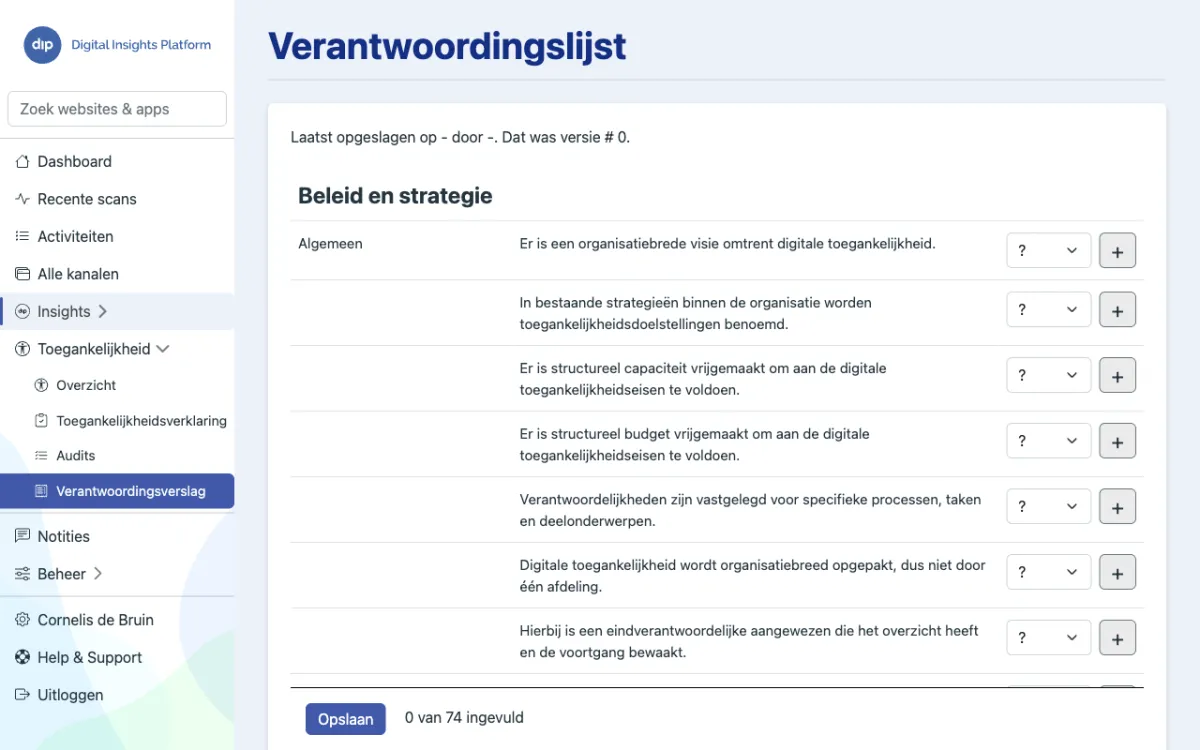Expand the Beheer menu chevron

click(x=98, y=574)
